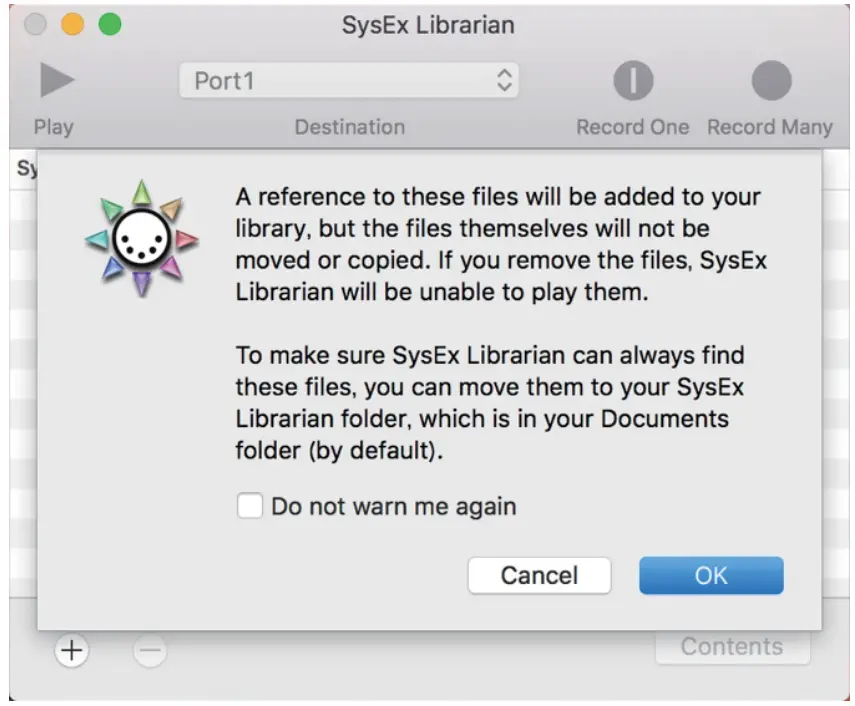The height and width of the screenshot is (706, 855).
Task: Confirm the dialog with OK
Action: coord(711,575)
